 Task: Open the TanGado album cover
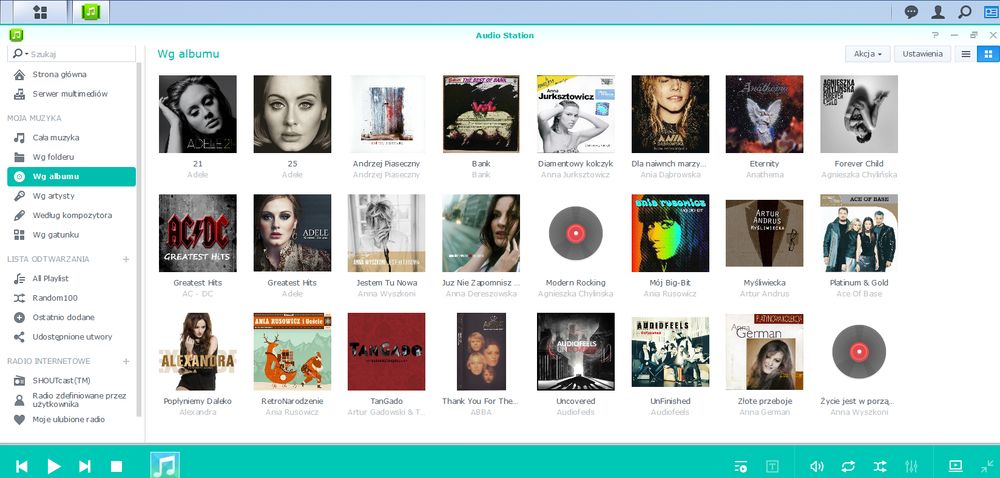click(x=386, y=351)
